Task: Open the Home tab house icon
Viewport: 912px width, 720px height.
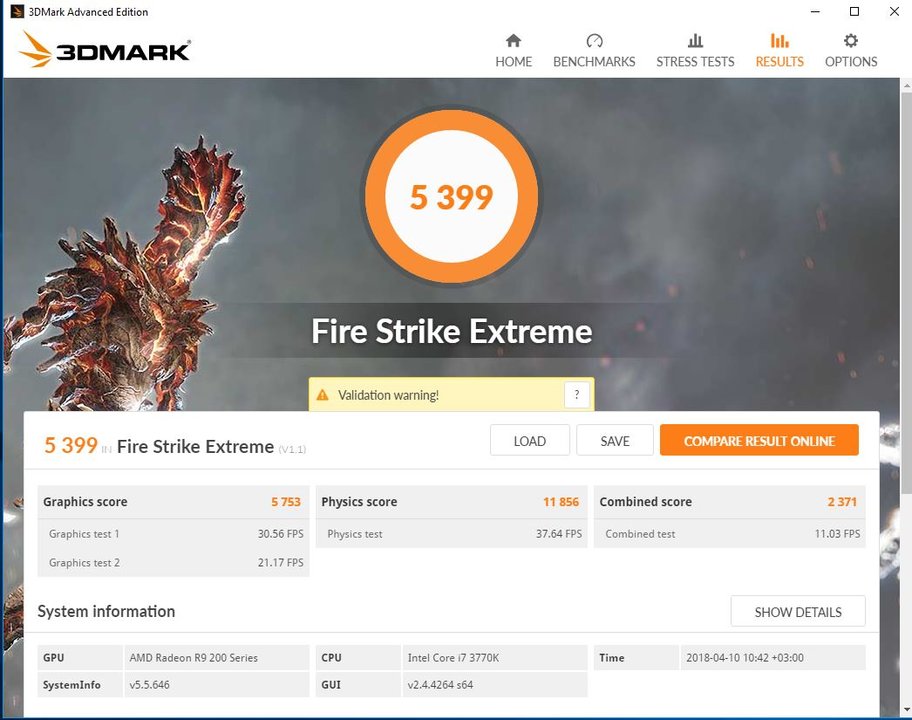Action: 513,41
